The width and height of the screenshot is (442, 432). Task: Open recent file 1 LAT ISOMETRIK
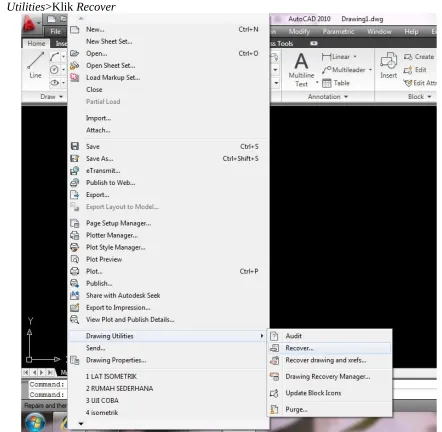click(111, 377)
